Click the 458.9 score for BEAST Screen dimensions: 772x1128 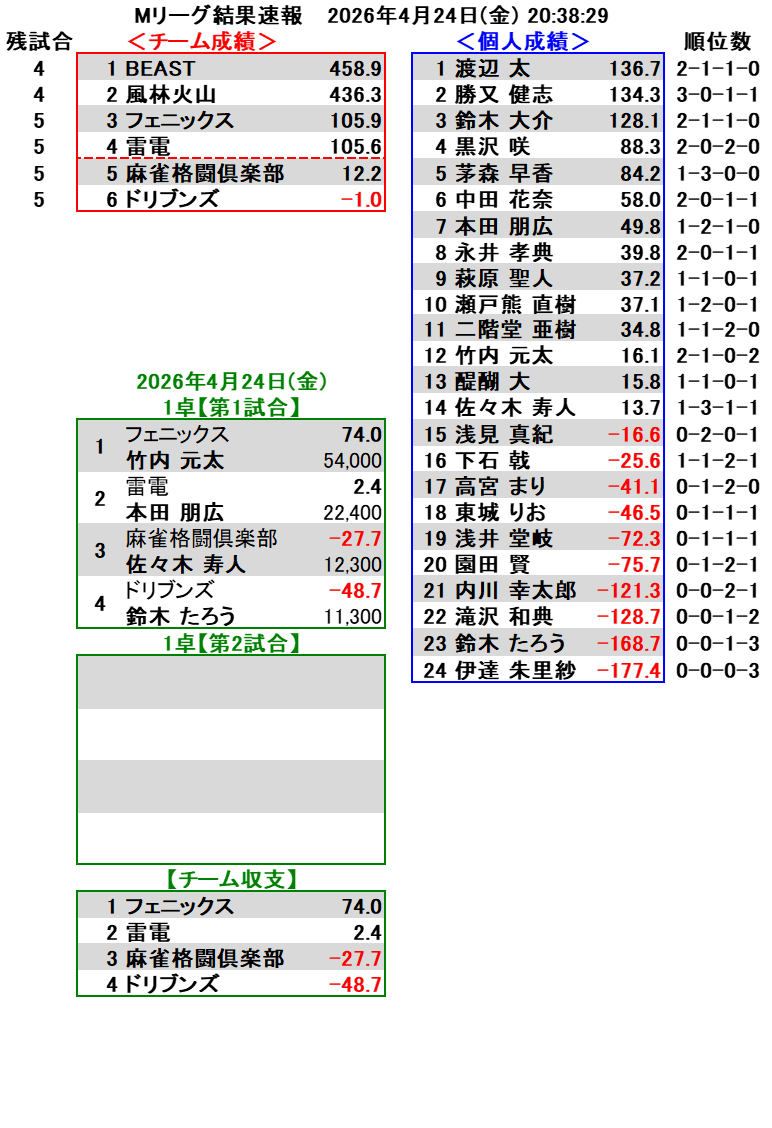tap(355, 68)
